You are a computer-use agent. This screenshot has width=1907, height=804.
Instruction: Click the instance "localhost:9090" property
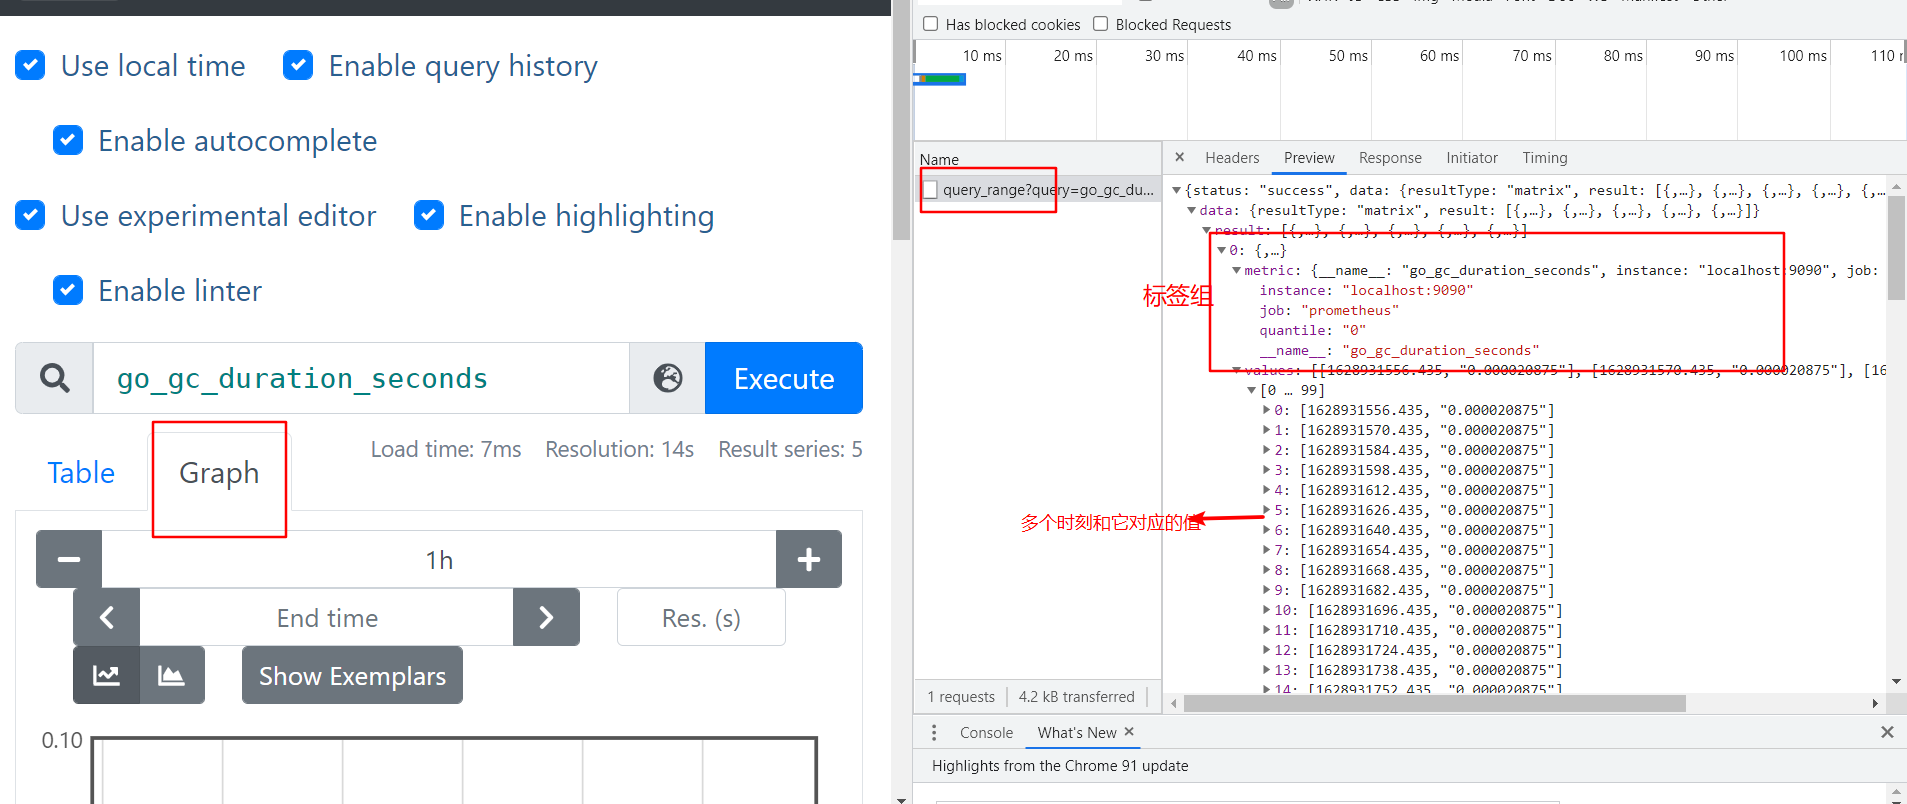[1366, 290]
